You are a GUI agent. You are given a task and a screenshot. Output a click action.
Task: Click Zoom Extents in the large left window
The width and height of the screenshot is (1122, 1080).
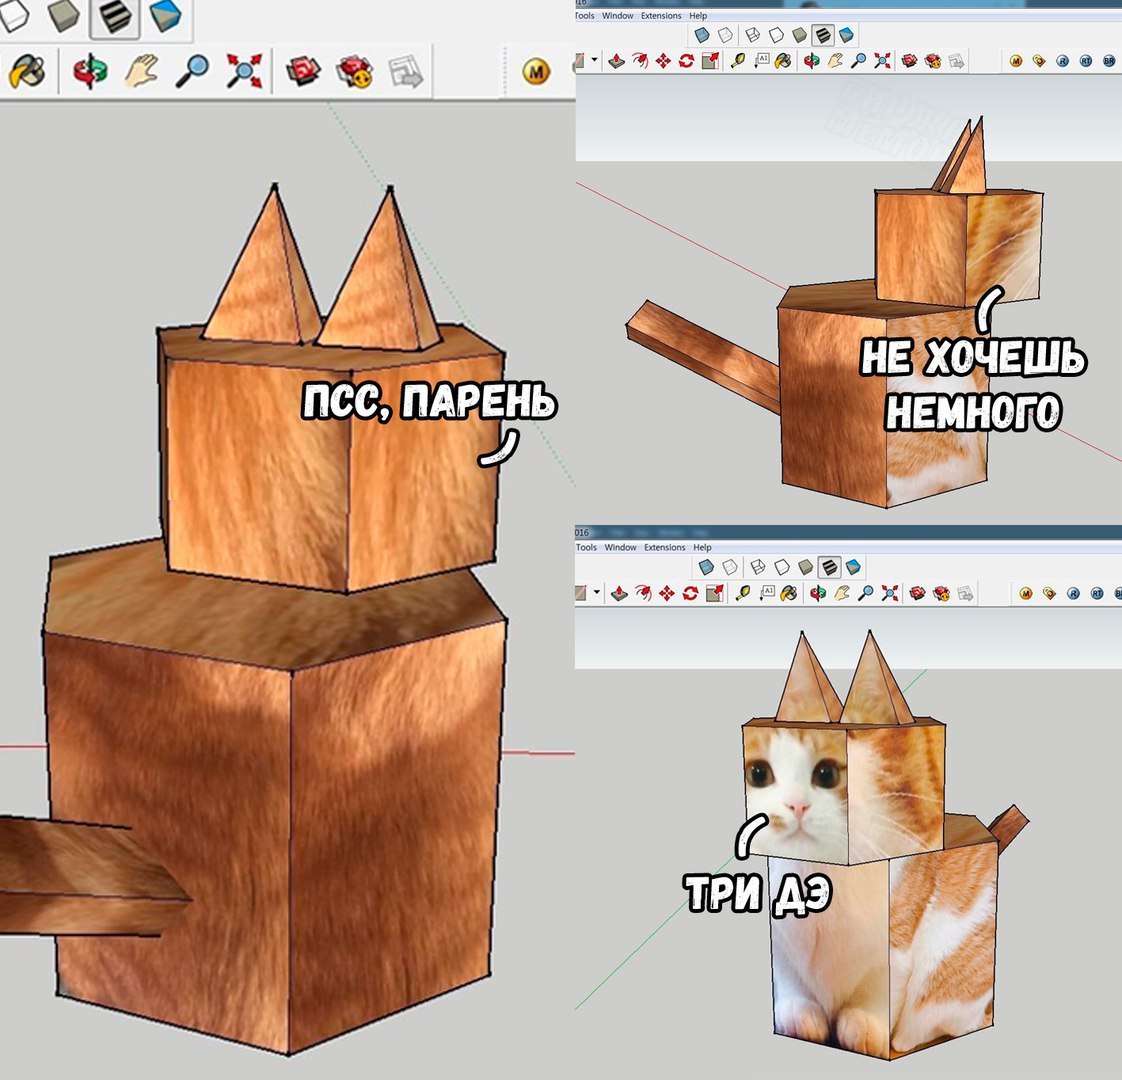coord(243,72)
